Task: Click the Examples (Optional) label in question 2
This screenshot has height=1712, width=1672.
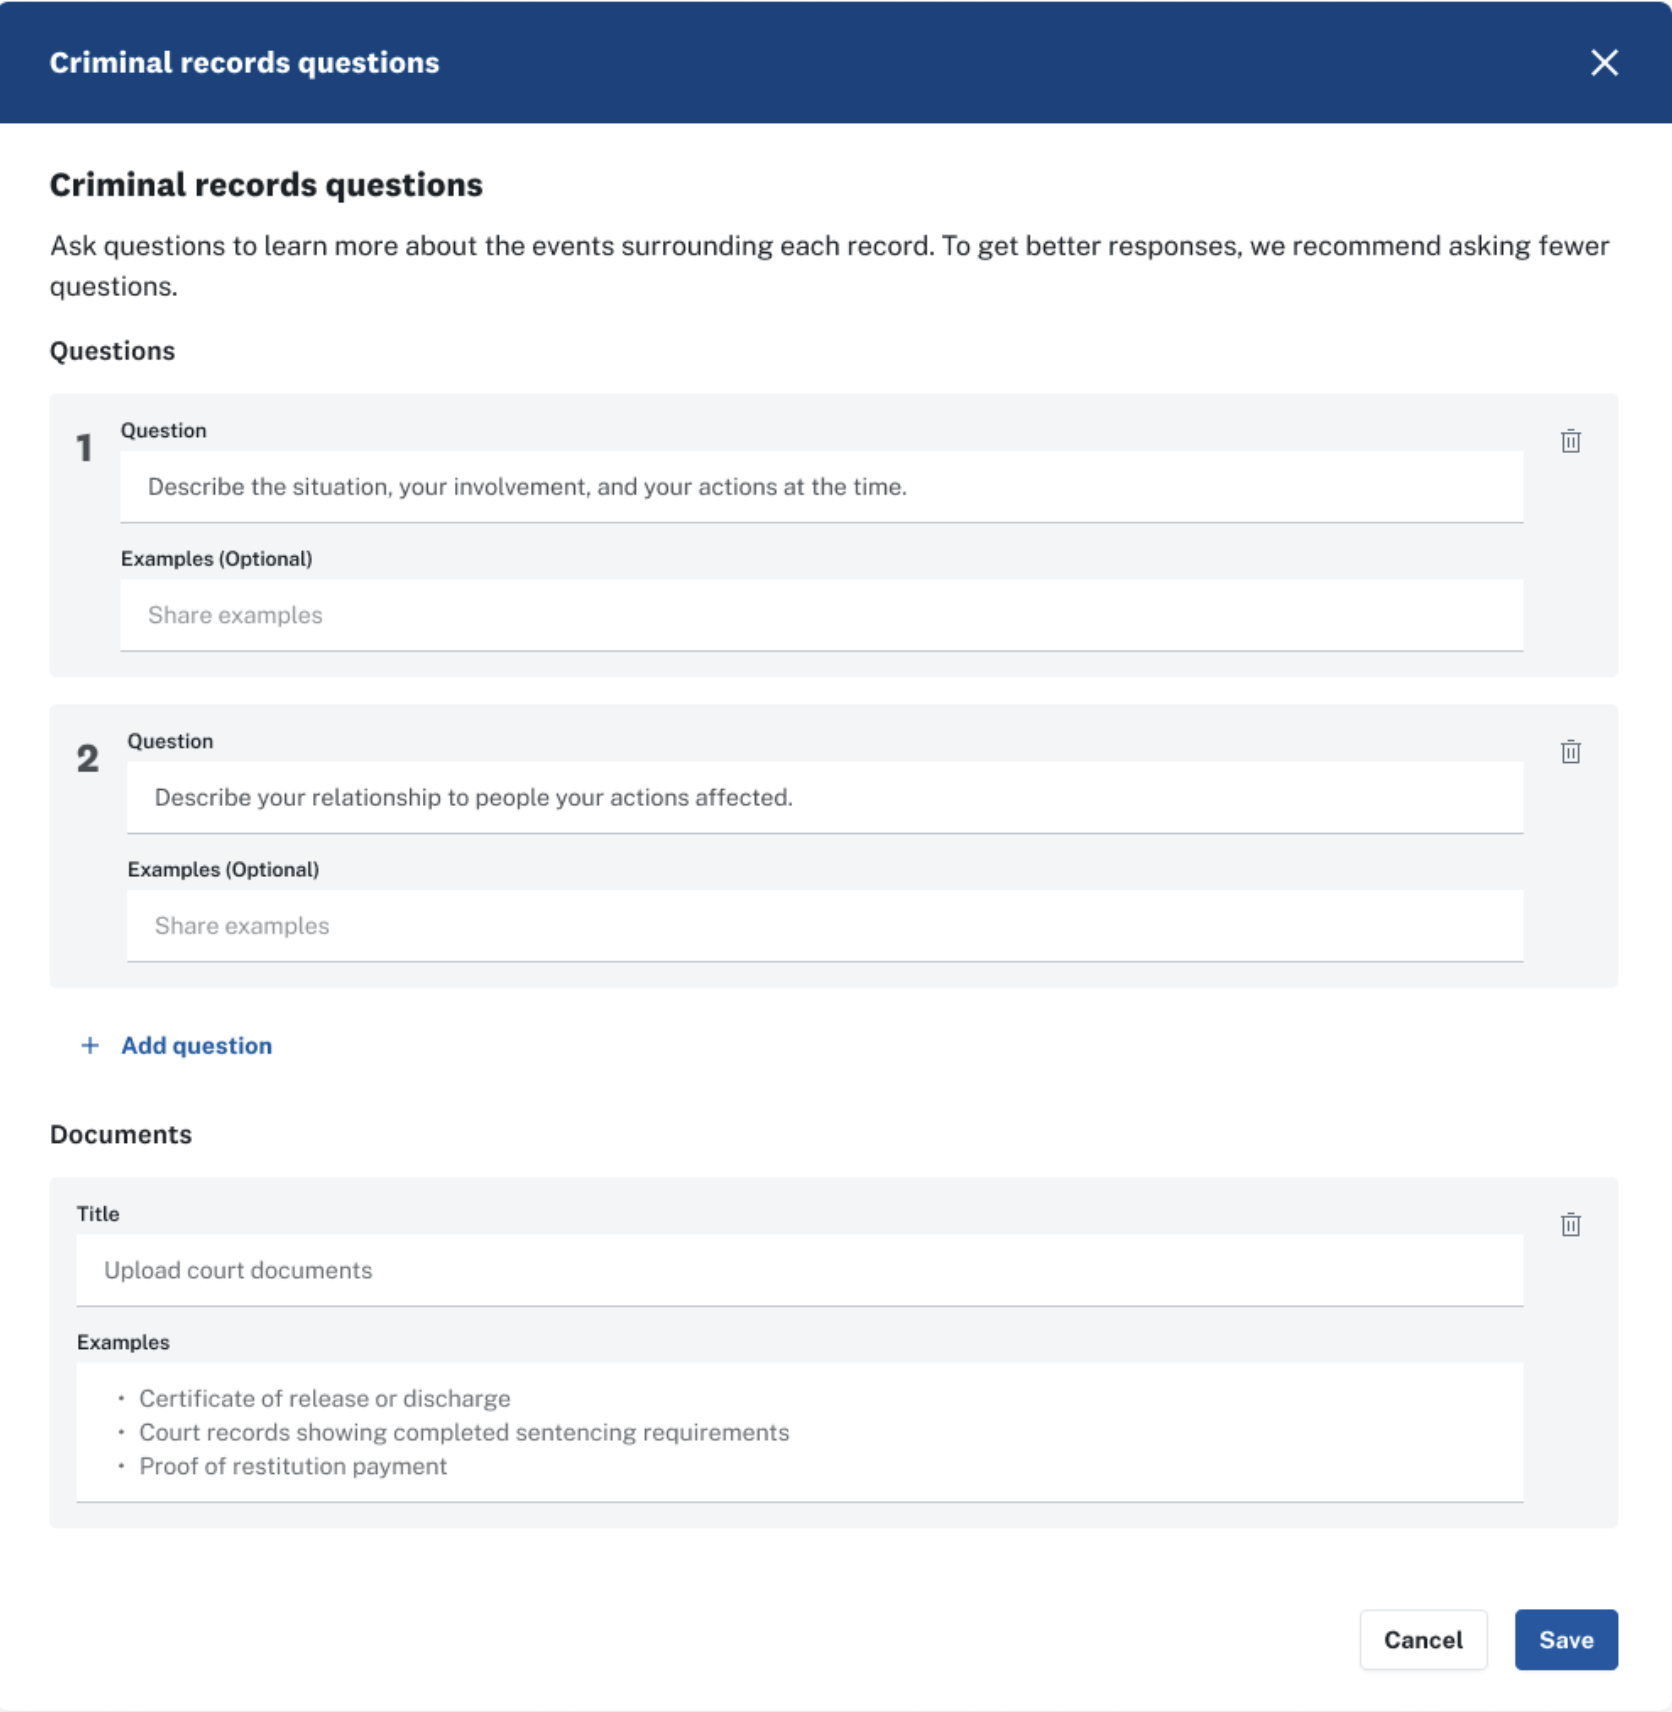Action: (223, 870)
